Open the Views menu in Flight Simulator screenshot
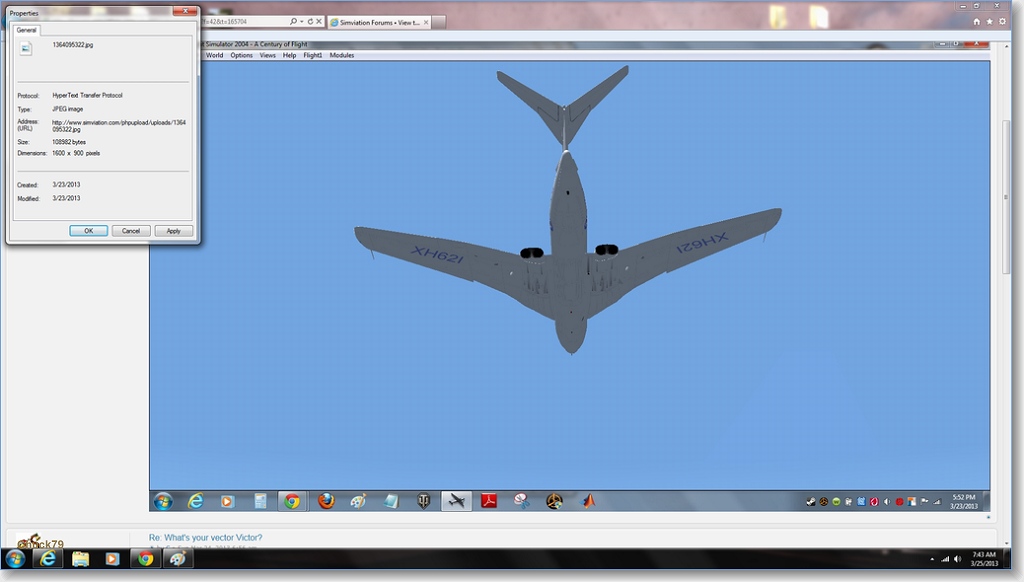This screenshot has height=582, width=1024. pos(268,56)
